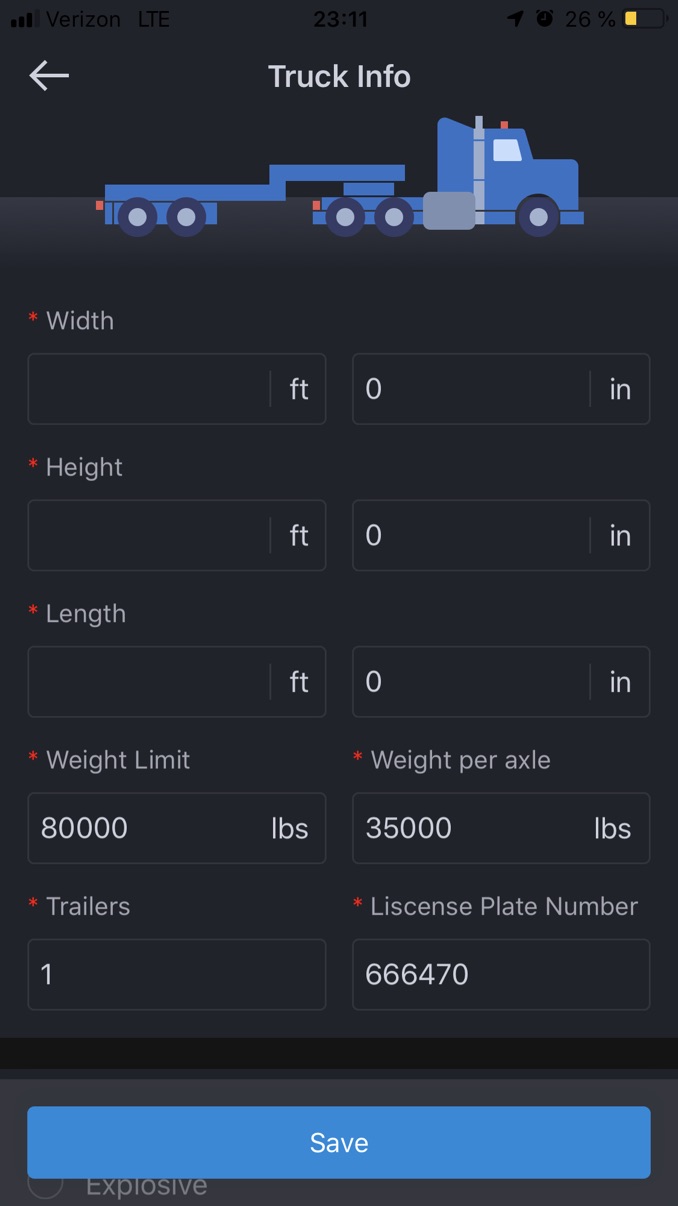
Task: Edit the Weight per axle field
Action: 475,828
